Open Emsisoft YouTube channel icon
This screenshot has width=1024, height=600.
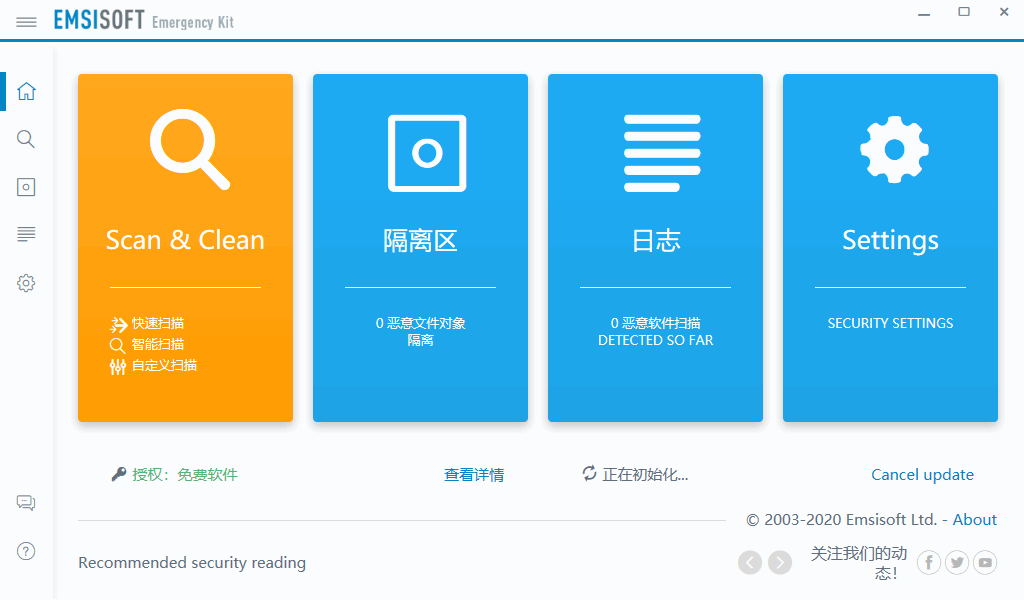click(x=985, y=562)
